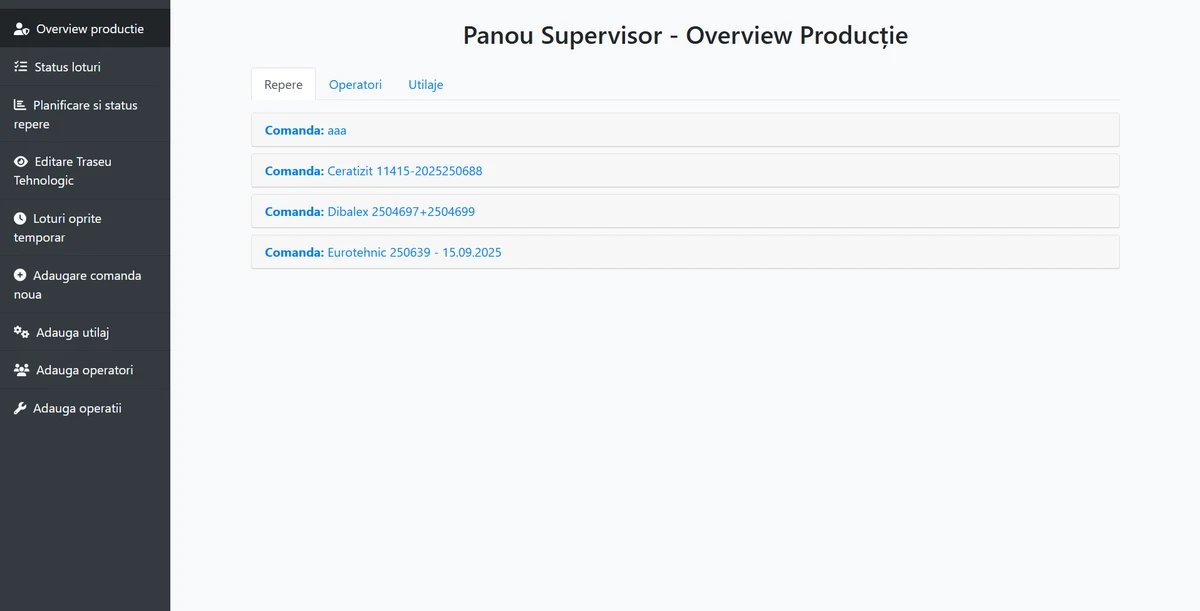
Task: Click the plus-circle icon for Adaugare comanda noua
Action: point(20,275)
